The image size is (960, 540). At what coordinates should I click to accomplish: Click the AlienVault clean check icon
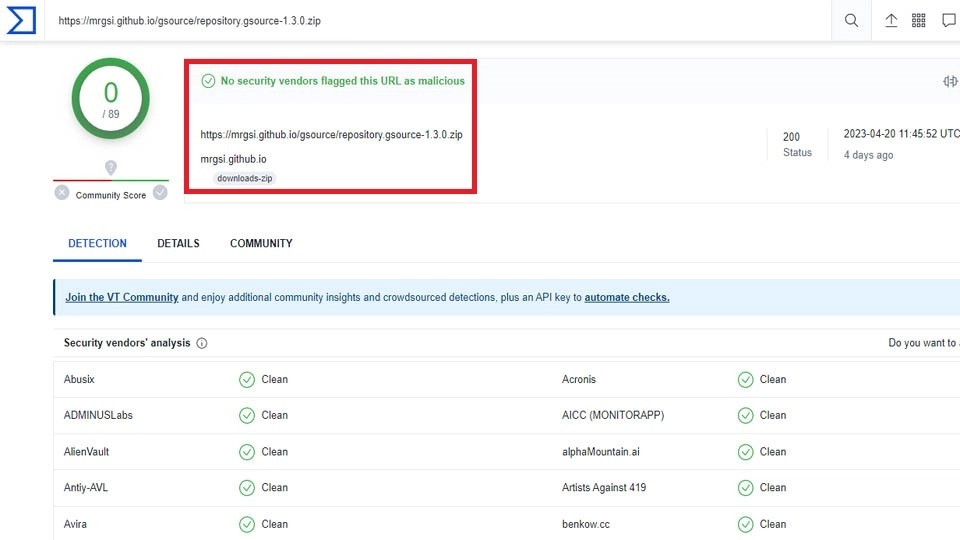247,452
